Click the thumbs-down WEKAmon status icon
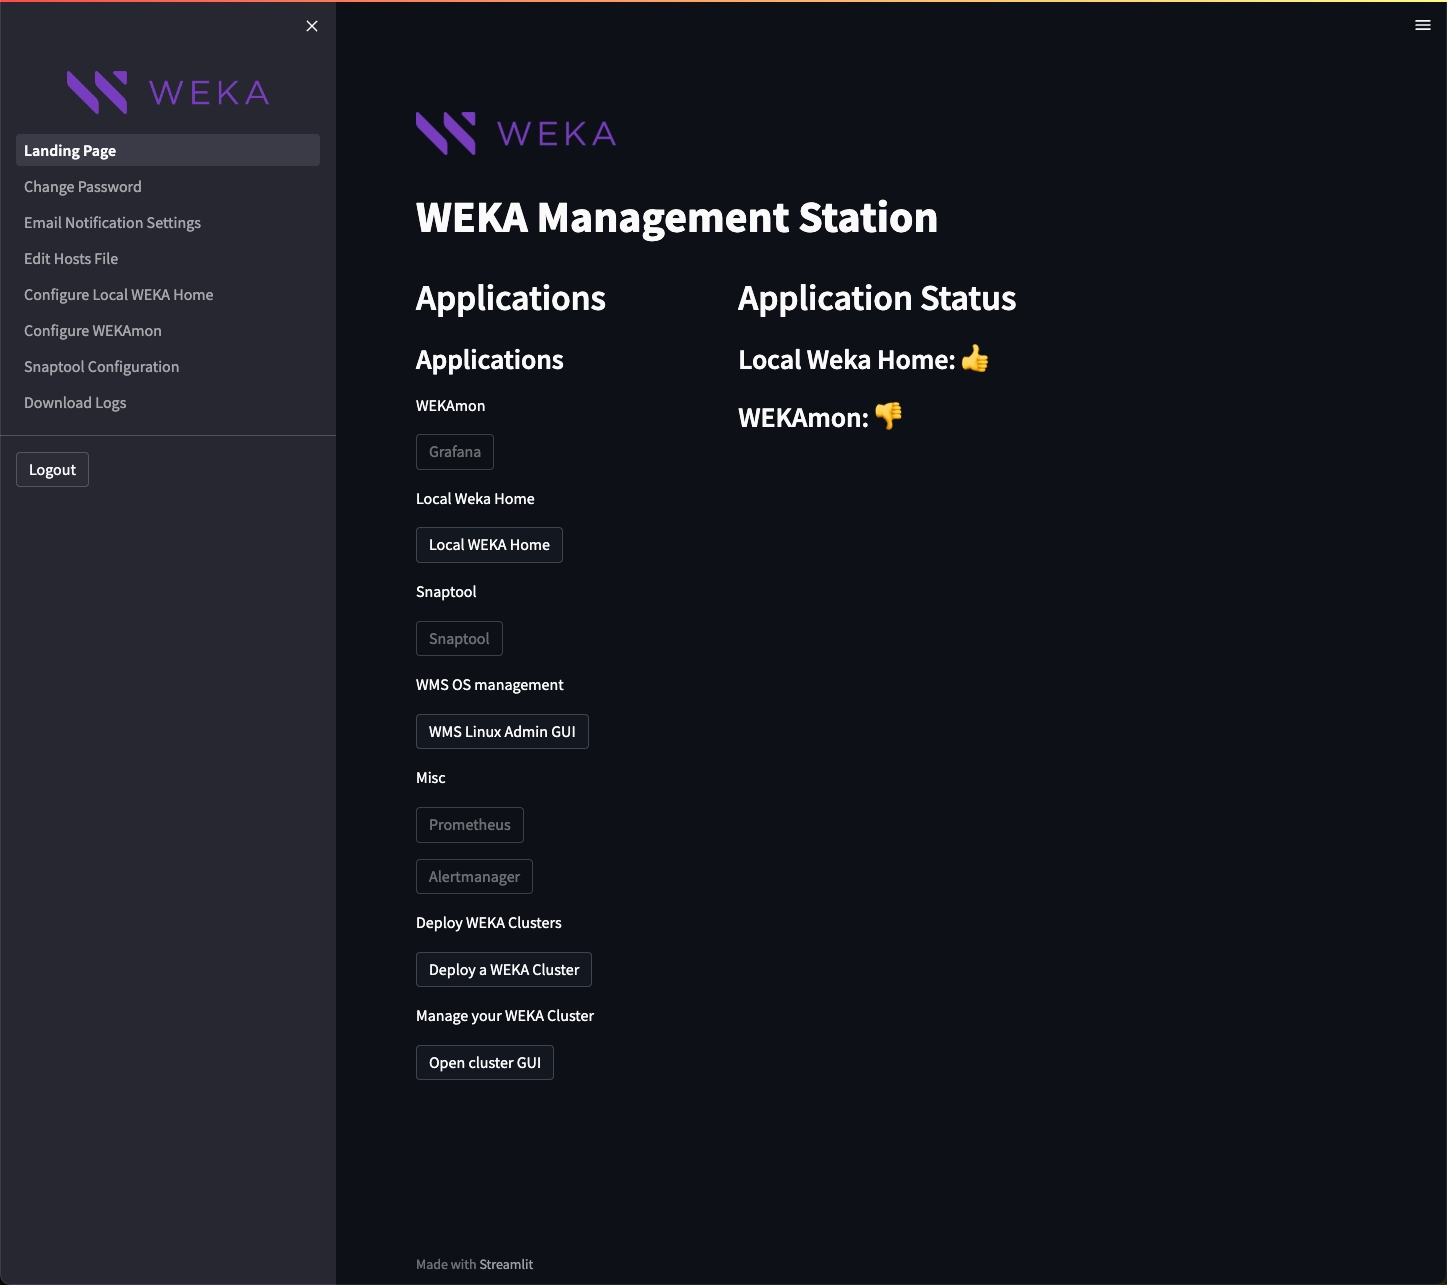 [x=888, y=416]
